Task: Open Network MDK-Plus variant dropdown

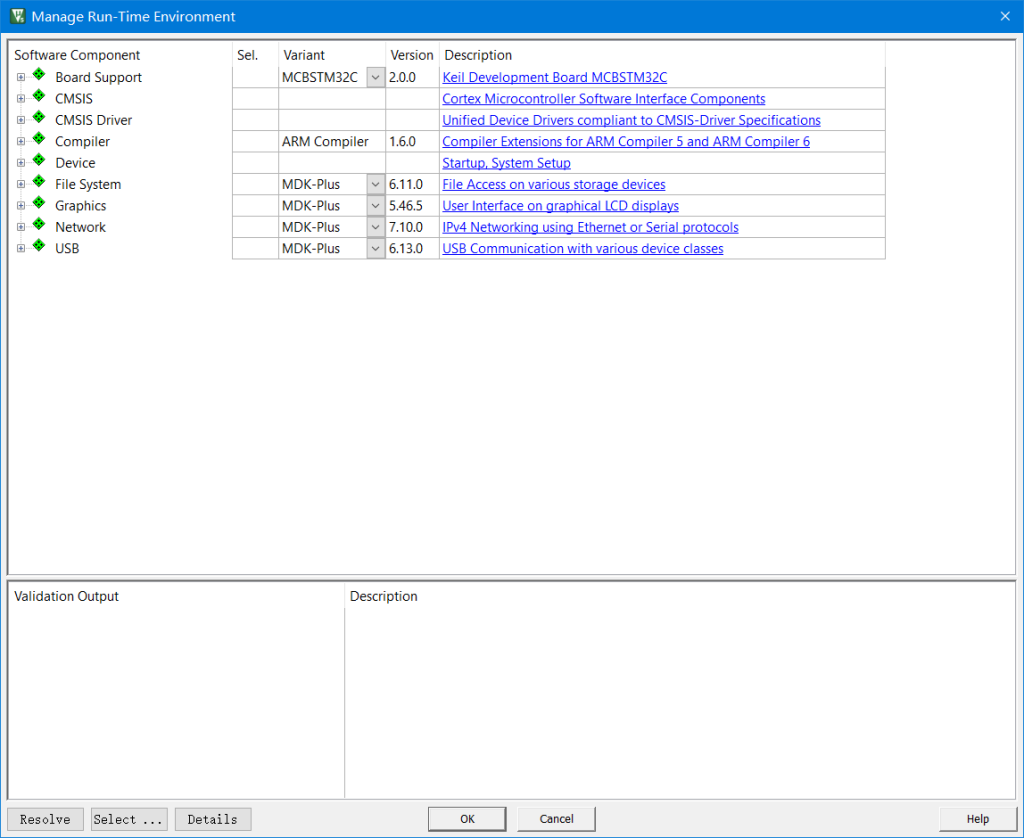Action: 376,227
